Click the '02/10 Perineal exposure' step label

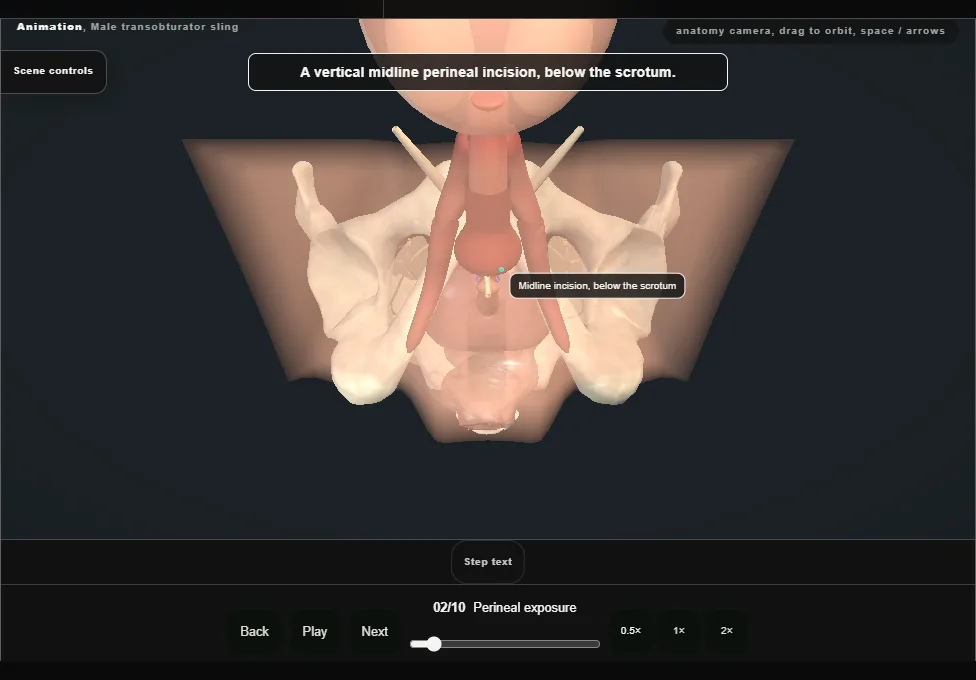505,607
